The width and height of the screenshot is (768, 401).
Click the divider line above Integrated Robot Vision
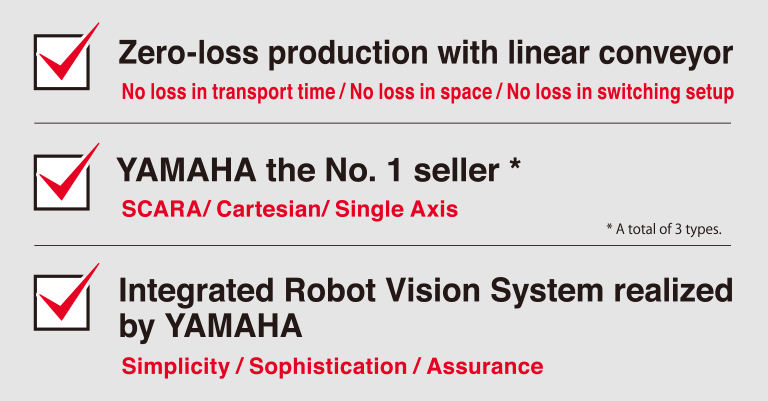[382, 245]
